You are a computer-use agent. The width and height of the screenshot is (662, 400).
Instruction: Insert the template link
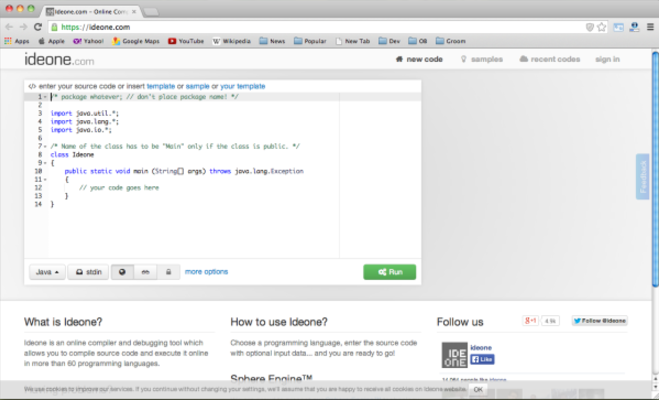(x=160, y=86)
